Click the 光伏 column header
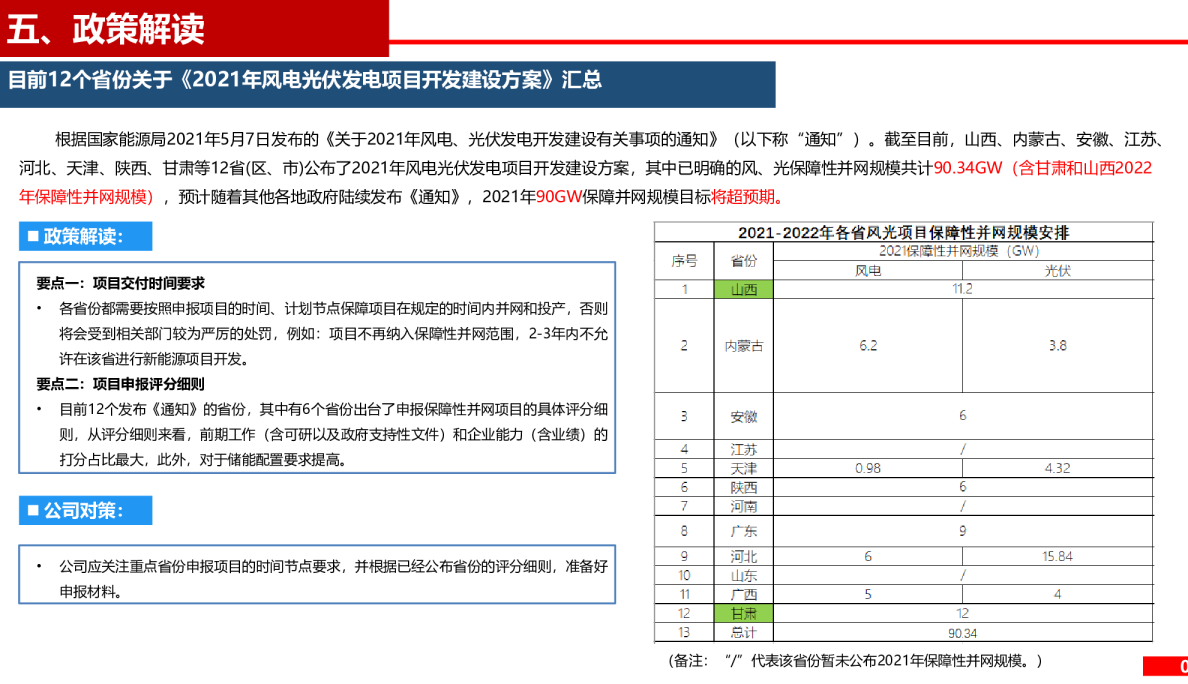The image size is (1188, 684). point(1057,271)
